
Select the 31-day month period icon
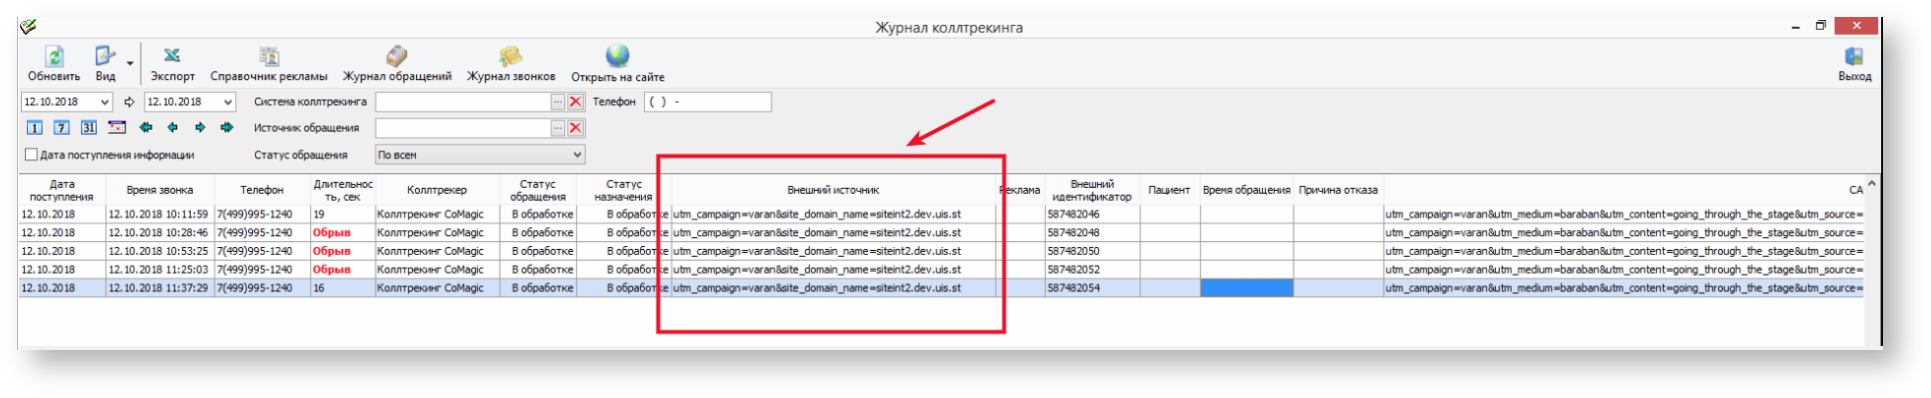pos(89,128)
